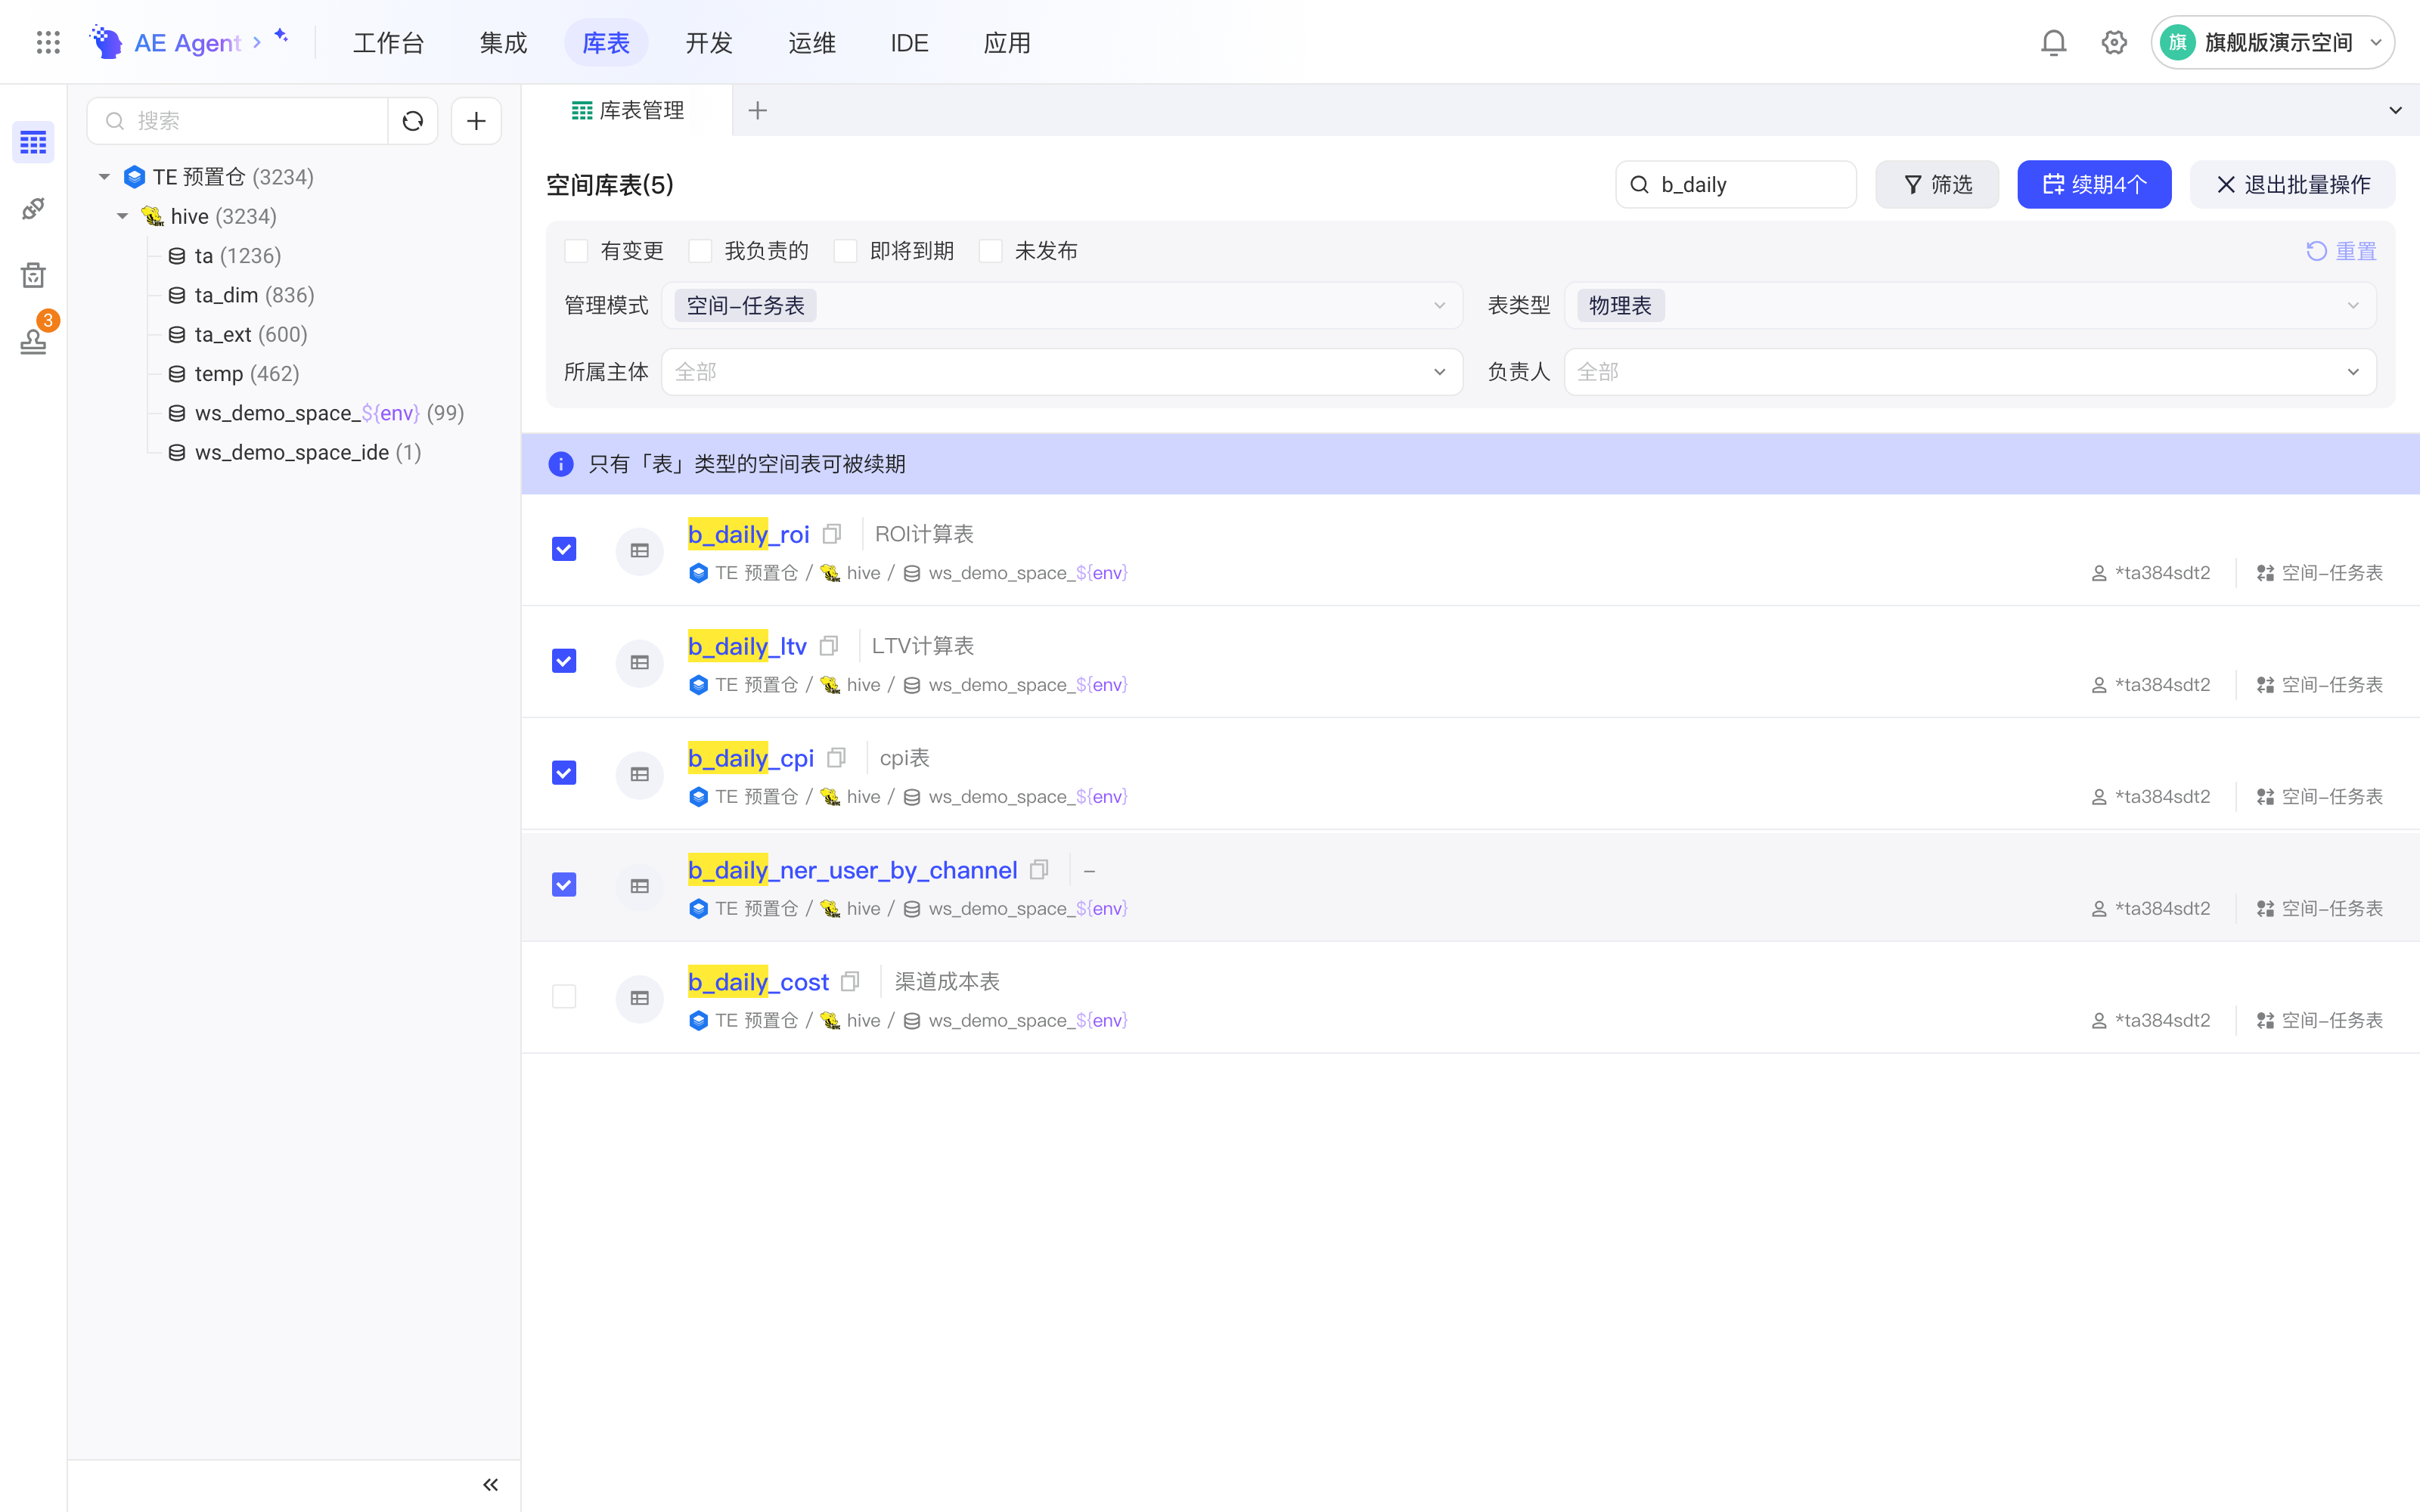Image resolution: width=2420 pixels, height=1512 pixels.
Task: Open the approval stamp icon with badge 3
Action: point(33,340)
